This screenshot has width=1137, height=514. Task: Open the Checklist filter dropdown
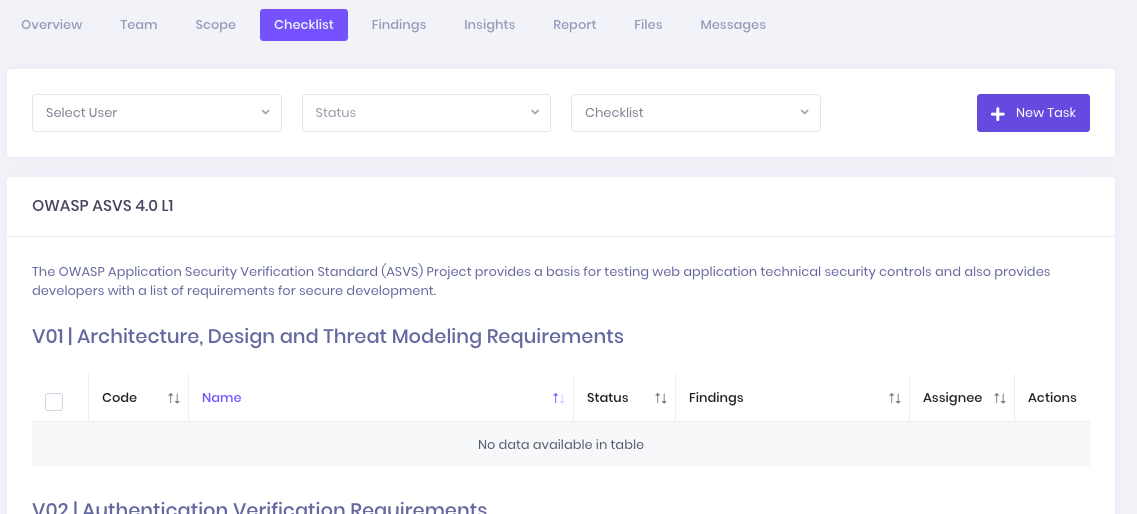click(695, 113)
